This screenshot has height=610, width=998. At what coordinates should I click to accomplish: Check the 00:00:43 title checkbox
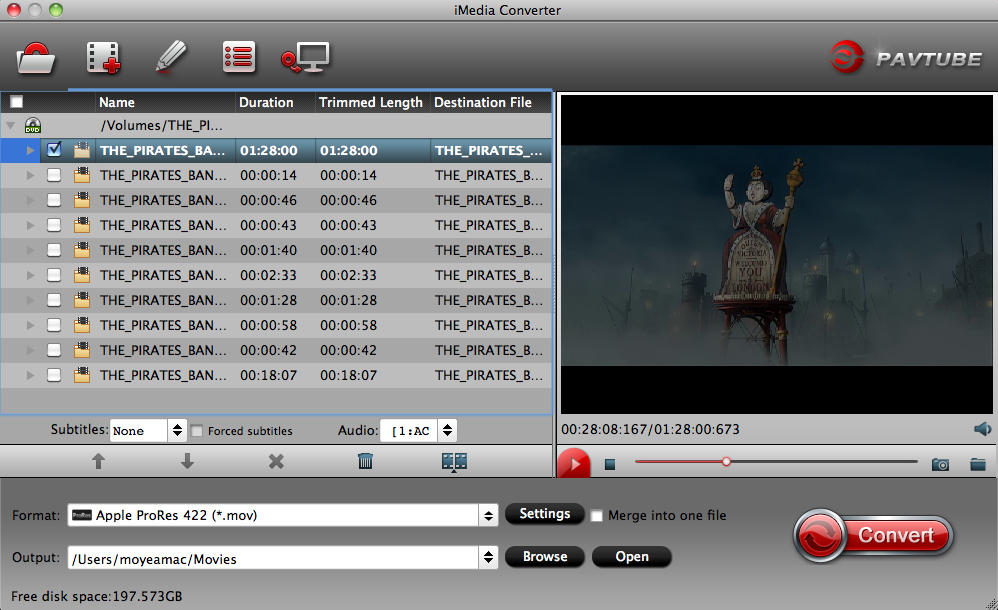(x=54, y=225)
